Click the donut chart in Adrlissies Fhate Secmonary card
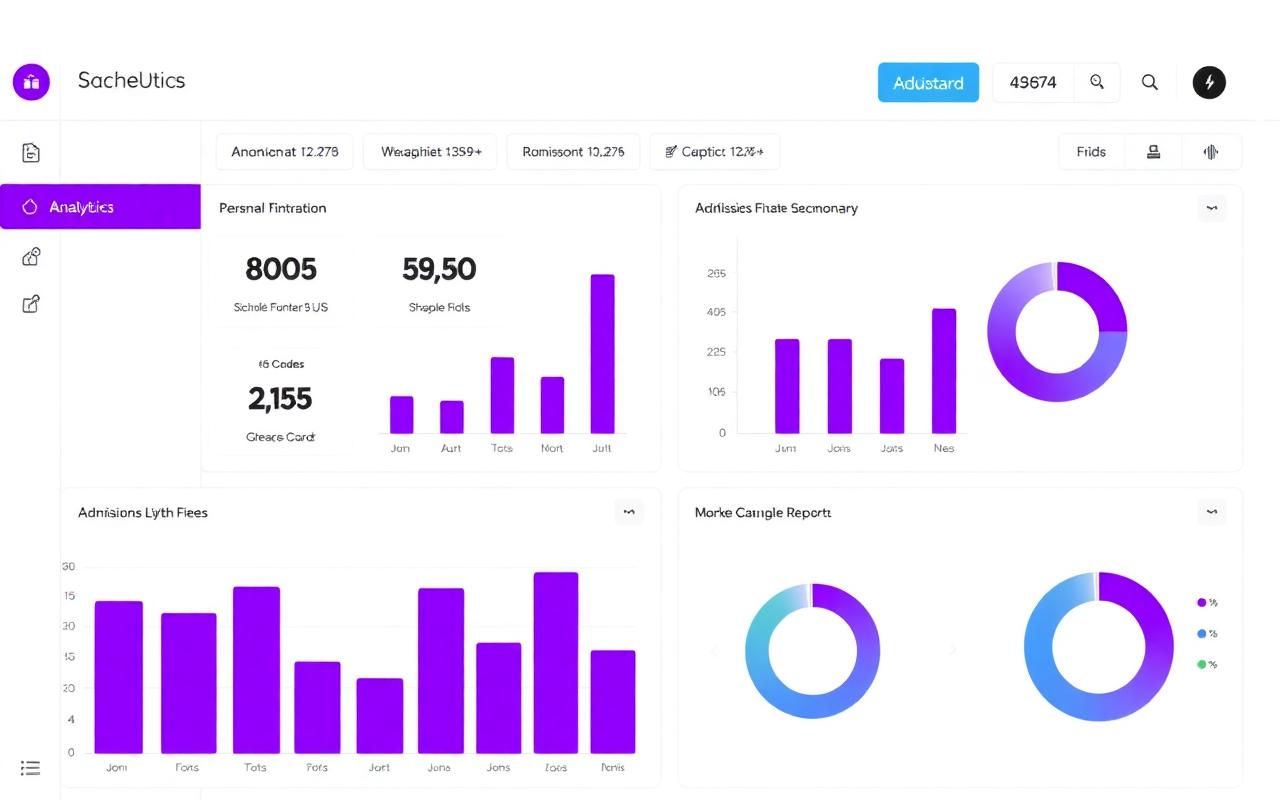 (x=1057, y=332)
